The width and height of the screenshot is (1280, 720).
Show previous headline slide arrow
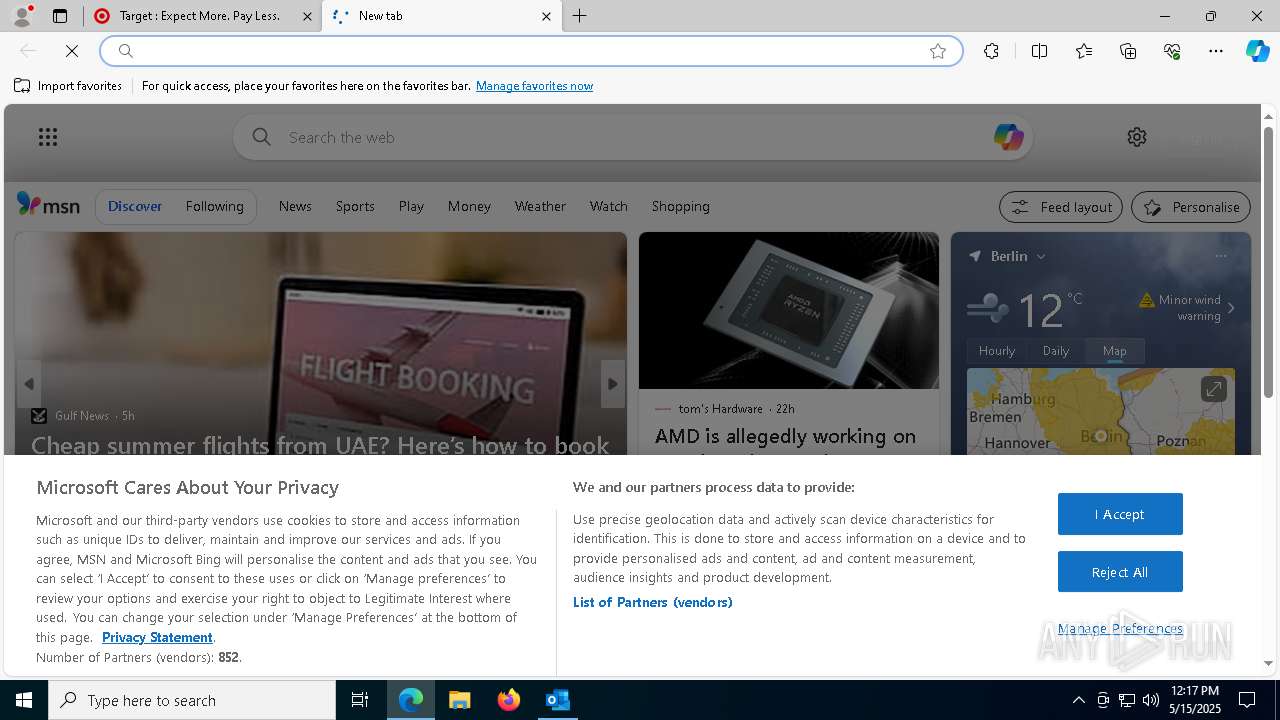[x=29, y=384]
